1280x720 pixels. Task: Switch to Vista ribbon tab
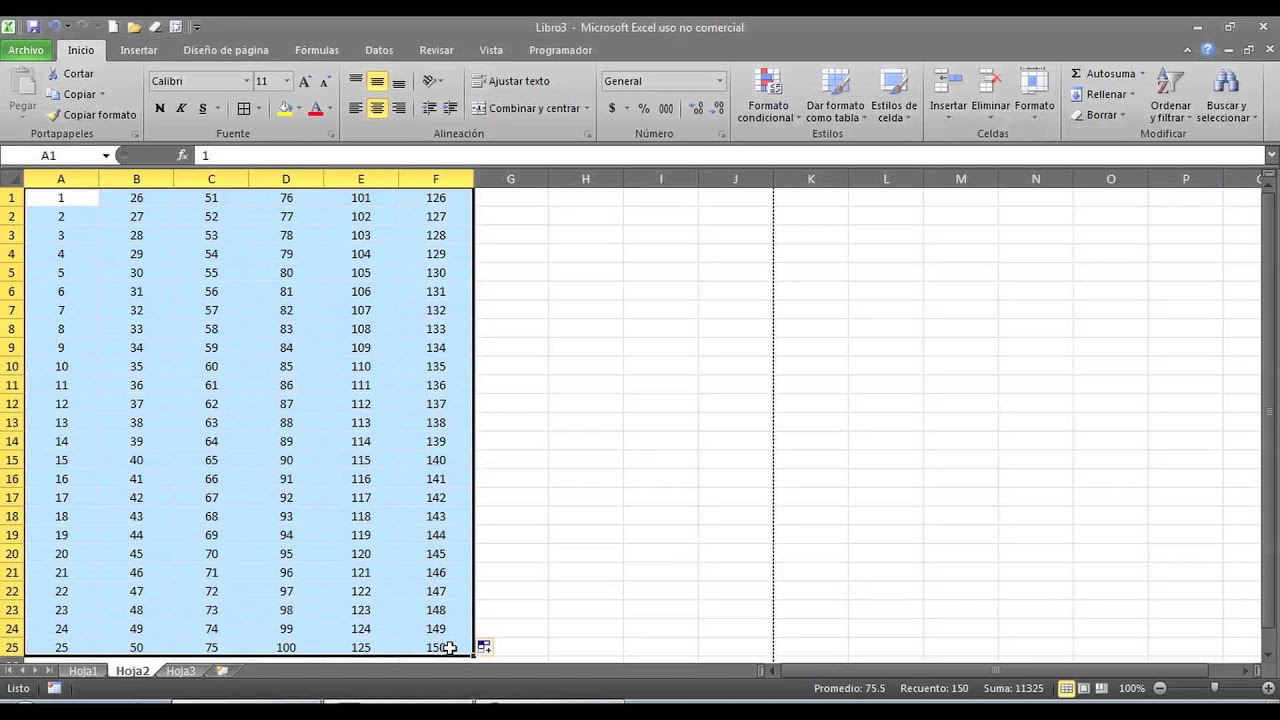tap(491, 50)
